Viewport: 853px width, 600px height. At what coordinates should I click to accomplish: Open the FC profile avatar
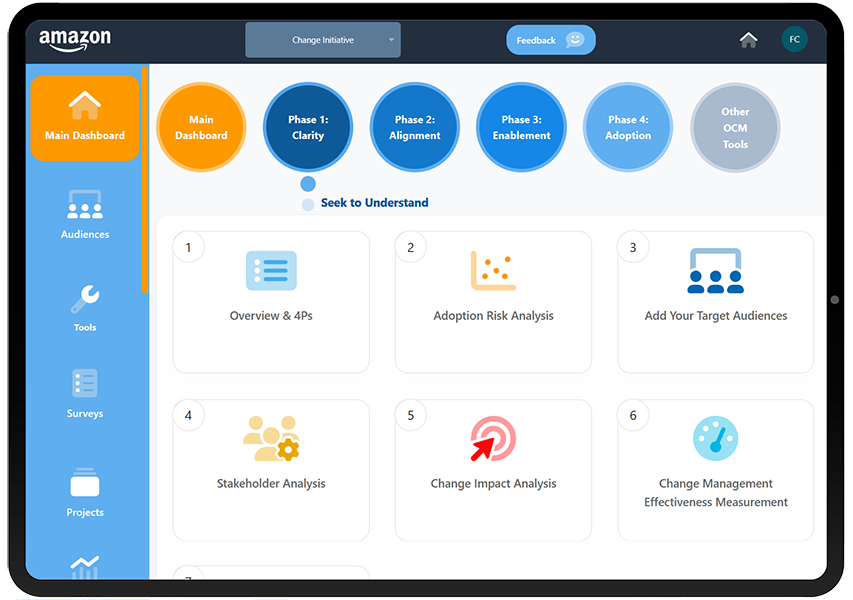794,39
